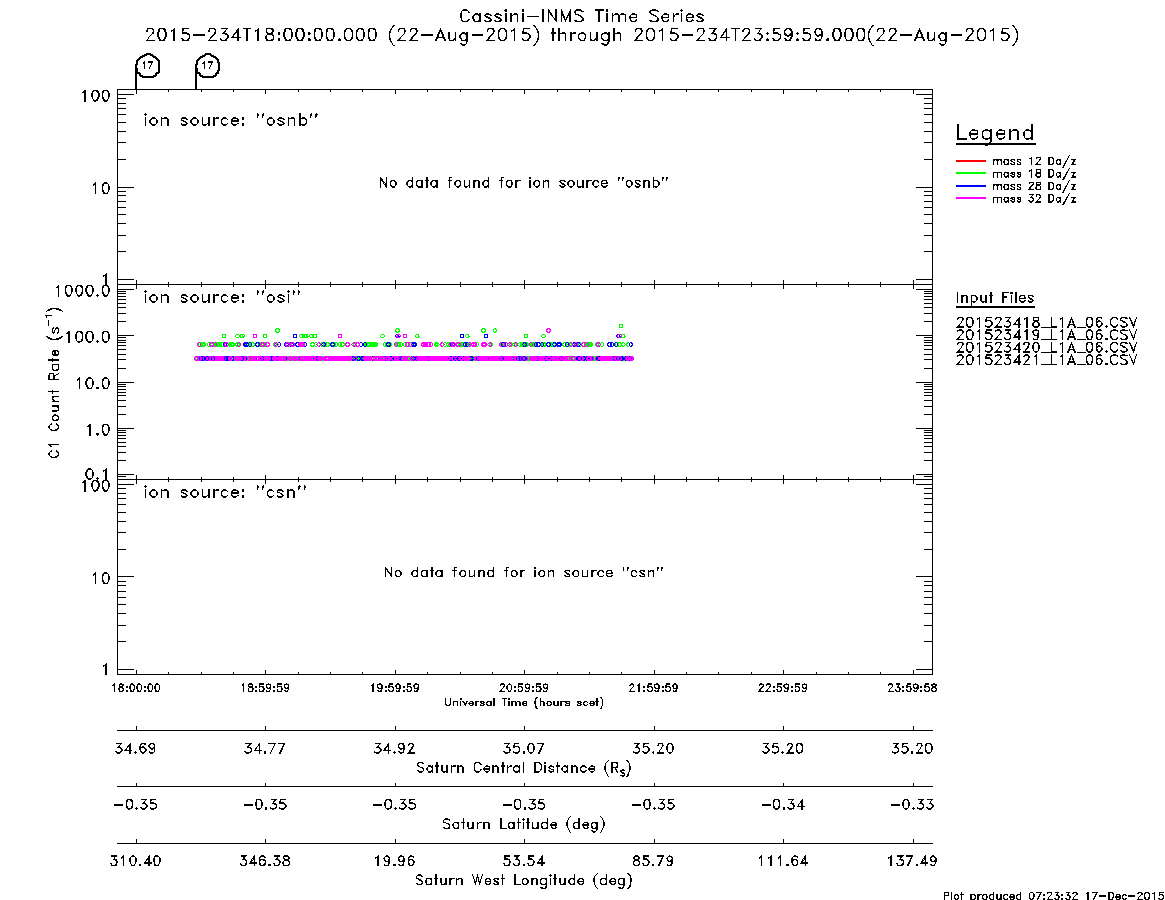Click the ion source "csn" panel label
The image size is (1165, 900).
coord(225,492)
